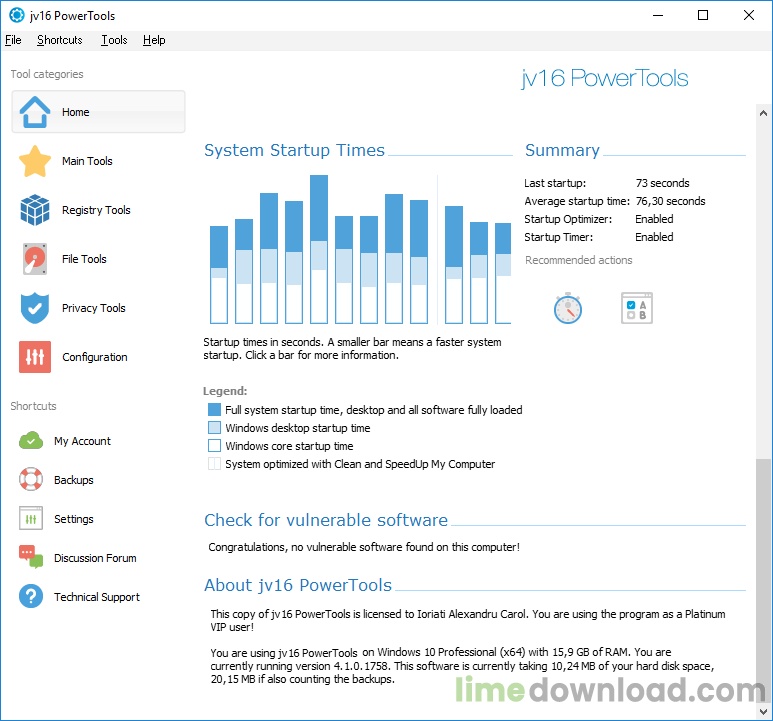Maximize the jv16 PowerTools window
This screenshot has width=773, height=721.
pos(703,15)
